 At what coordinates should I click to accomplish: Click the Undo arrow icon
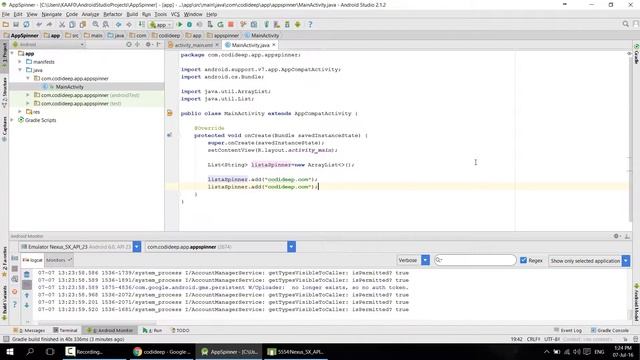39,24
